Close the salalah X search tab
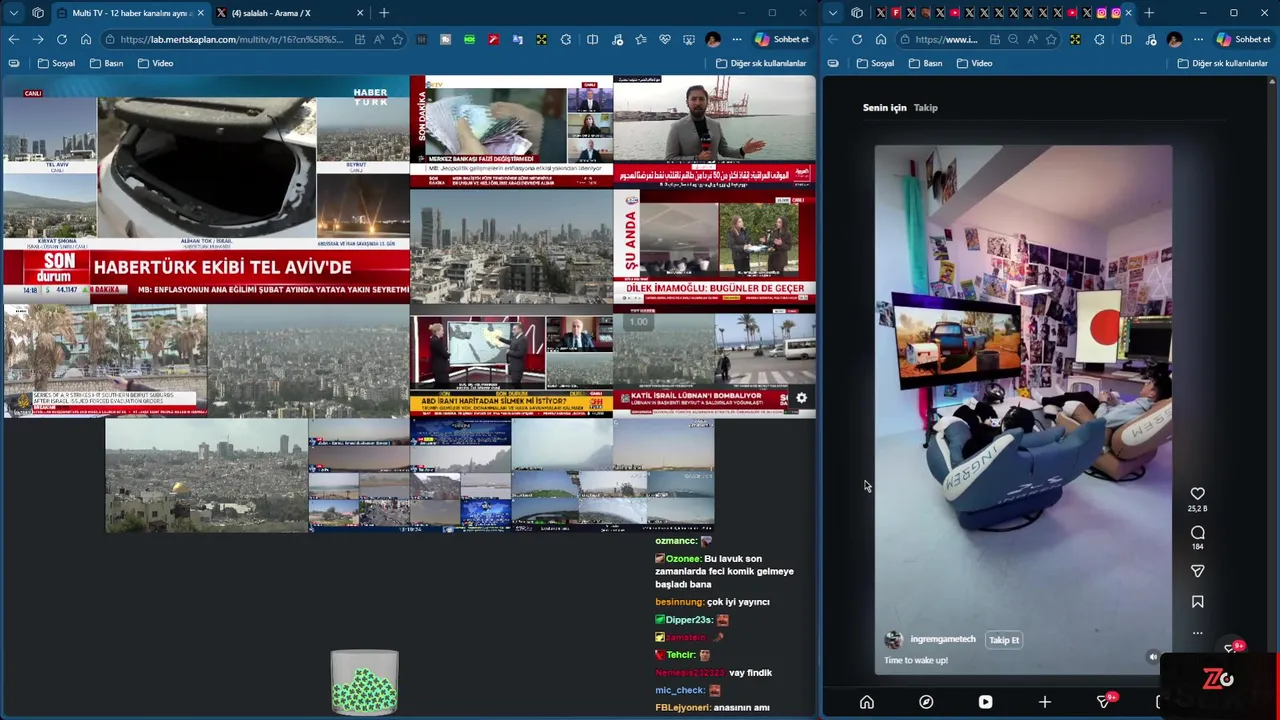The image size is (1280, 720). point(358,13)
